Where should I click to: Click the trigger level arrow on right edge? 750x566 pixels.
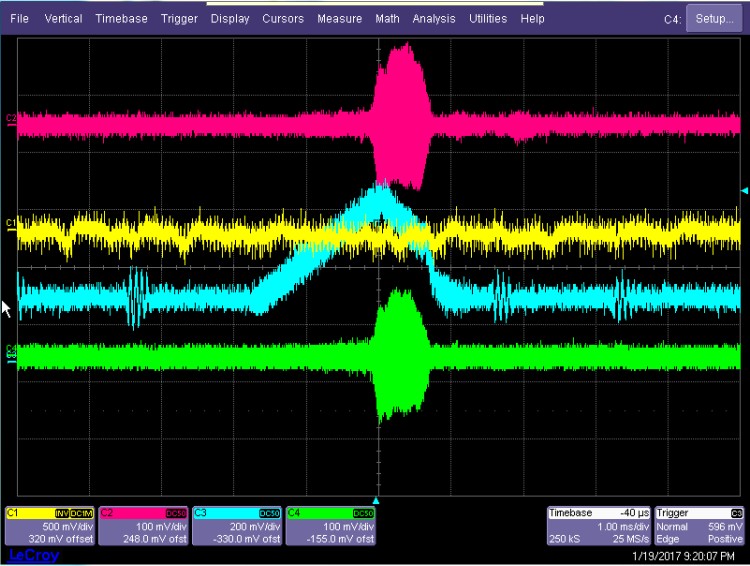743,190
